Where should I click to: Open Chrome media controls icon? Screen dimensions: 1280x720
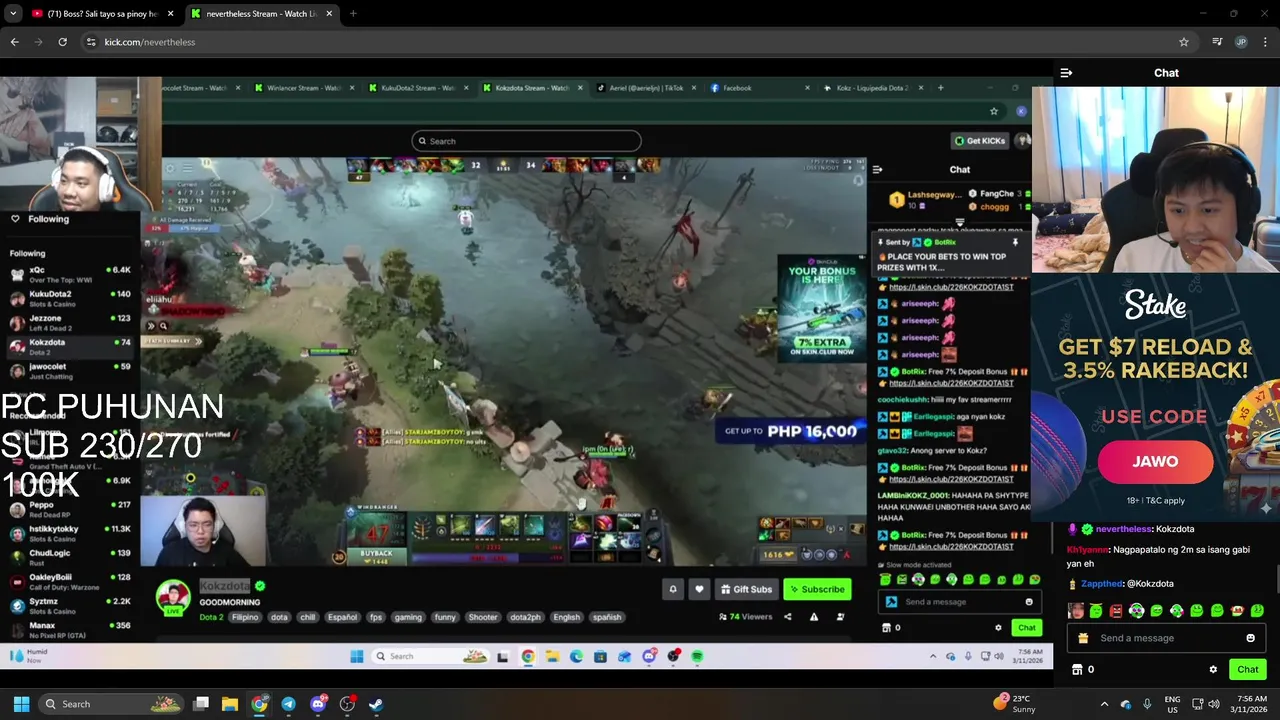point(1217,42)
